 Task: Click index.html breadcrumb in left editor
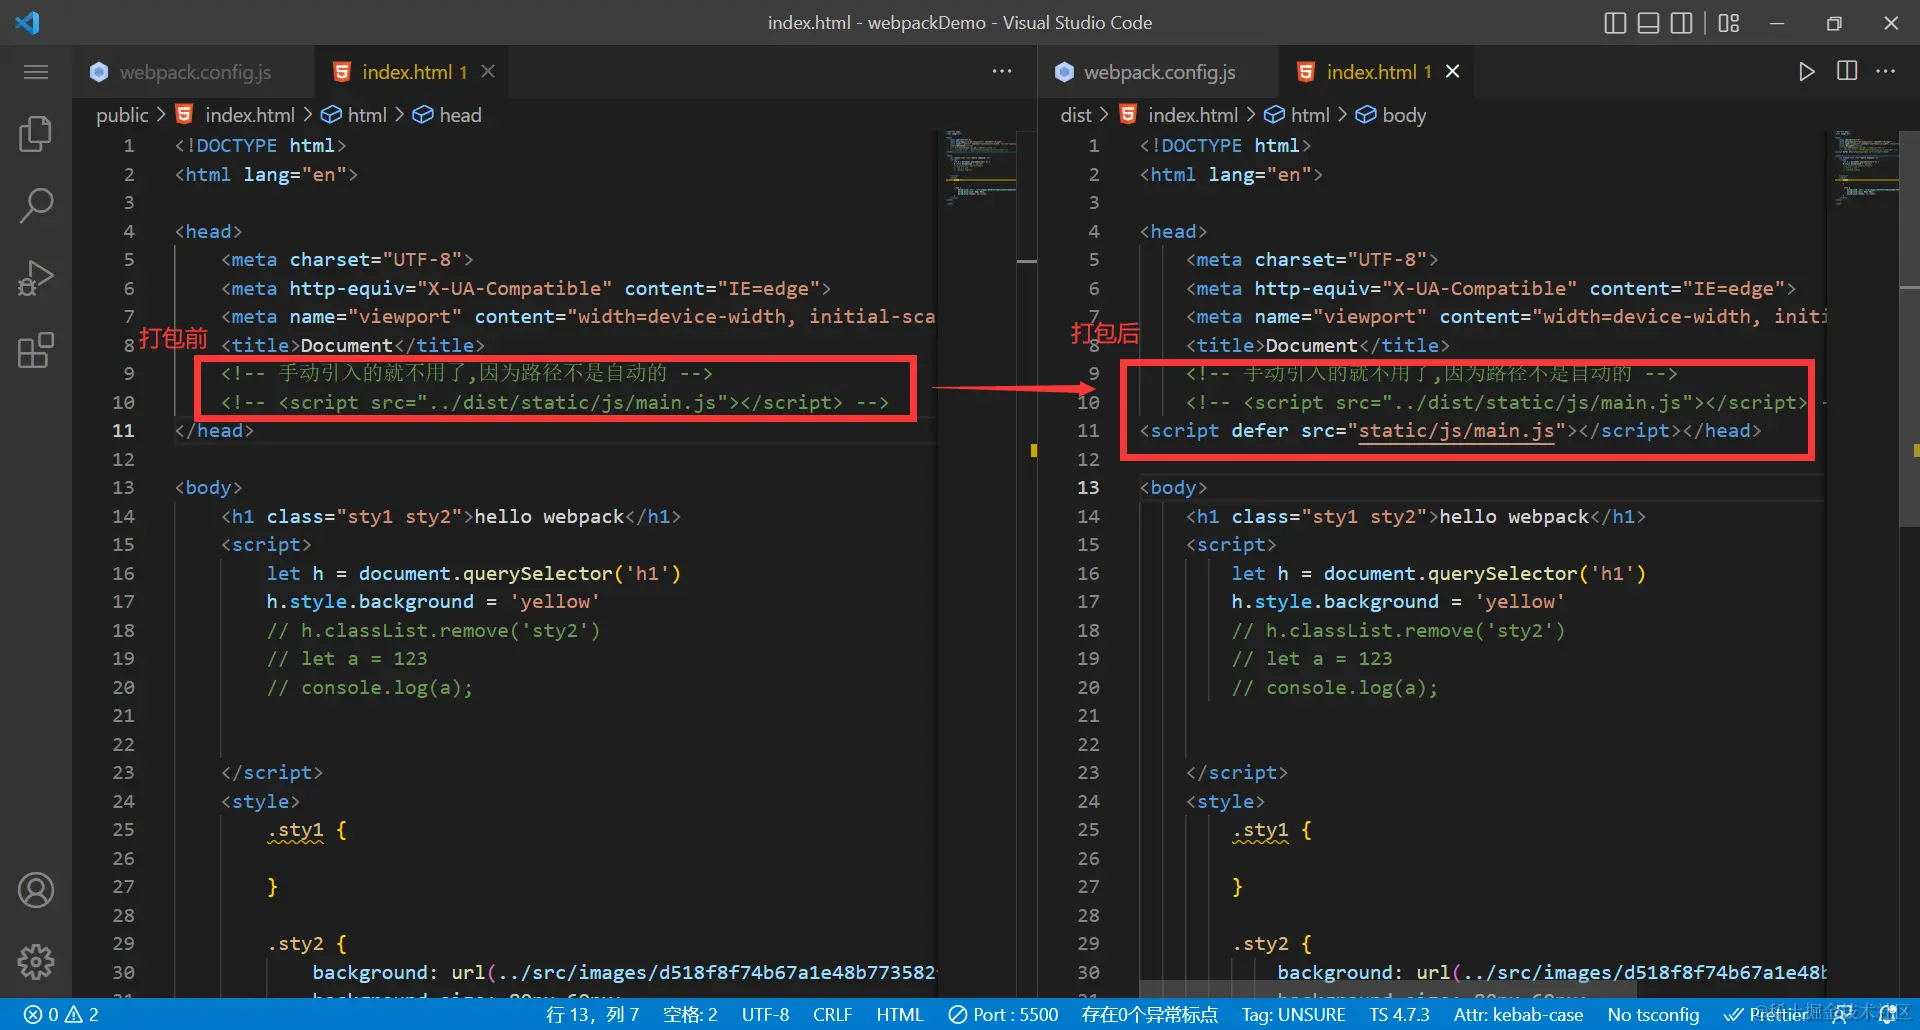(x=250, y=115)
